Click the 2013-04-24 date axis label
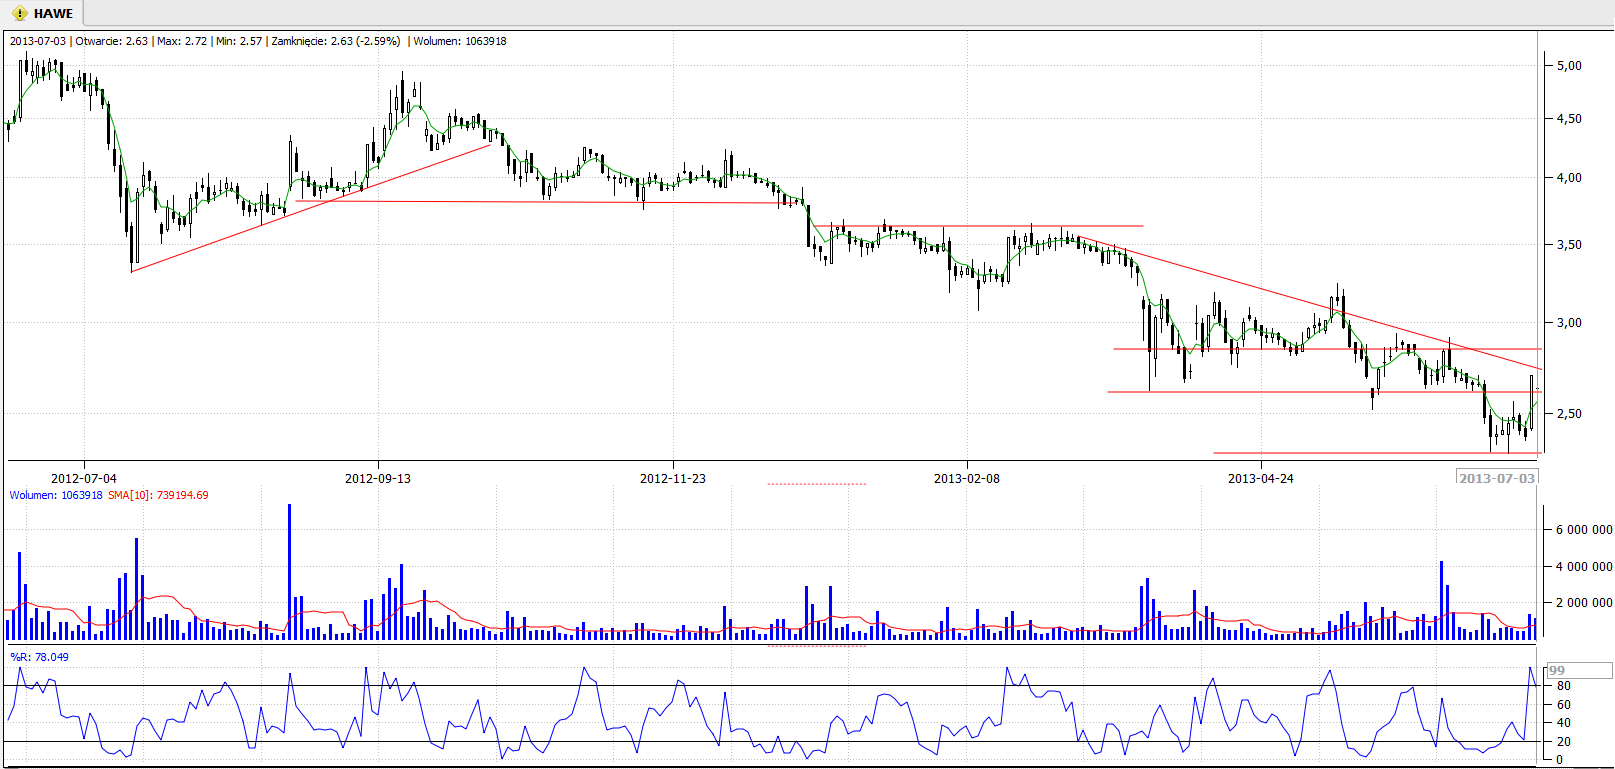Viewport: 1615px width, 769px height. coord(1261,479)
